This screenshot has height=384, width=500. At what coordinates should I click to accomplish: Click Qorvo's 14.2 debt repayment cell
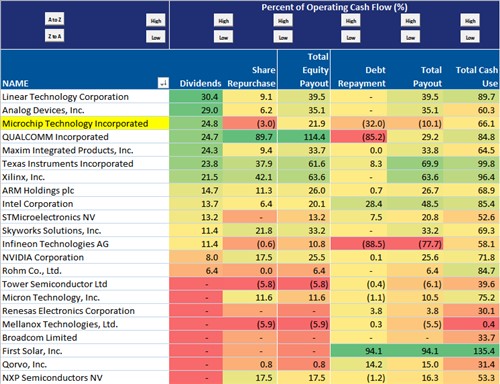coord(359,364)
